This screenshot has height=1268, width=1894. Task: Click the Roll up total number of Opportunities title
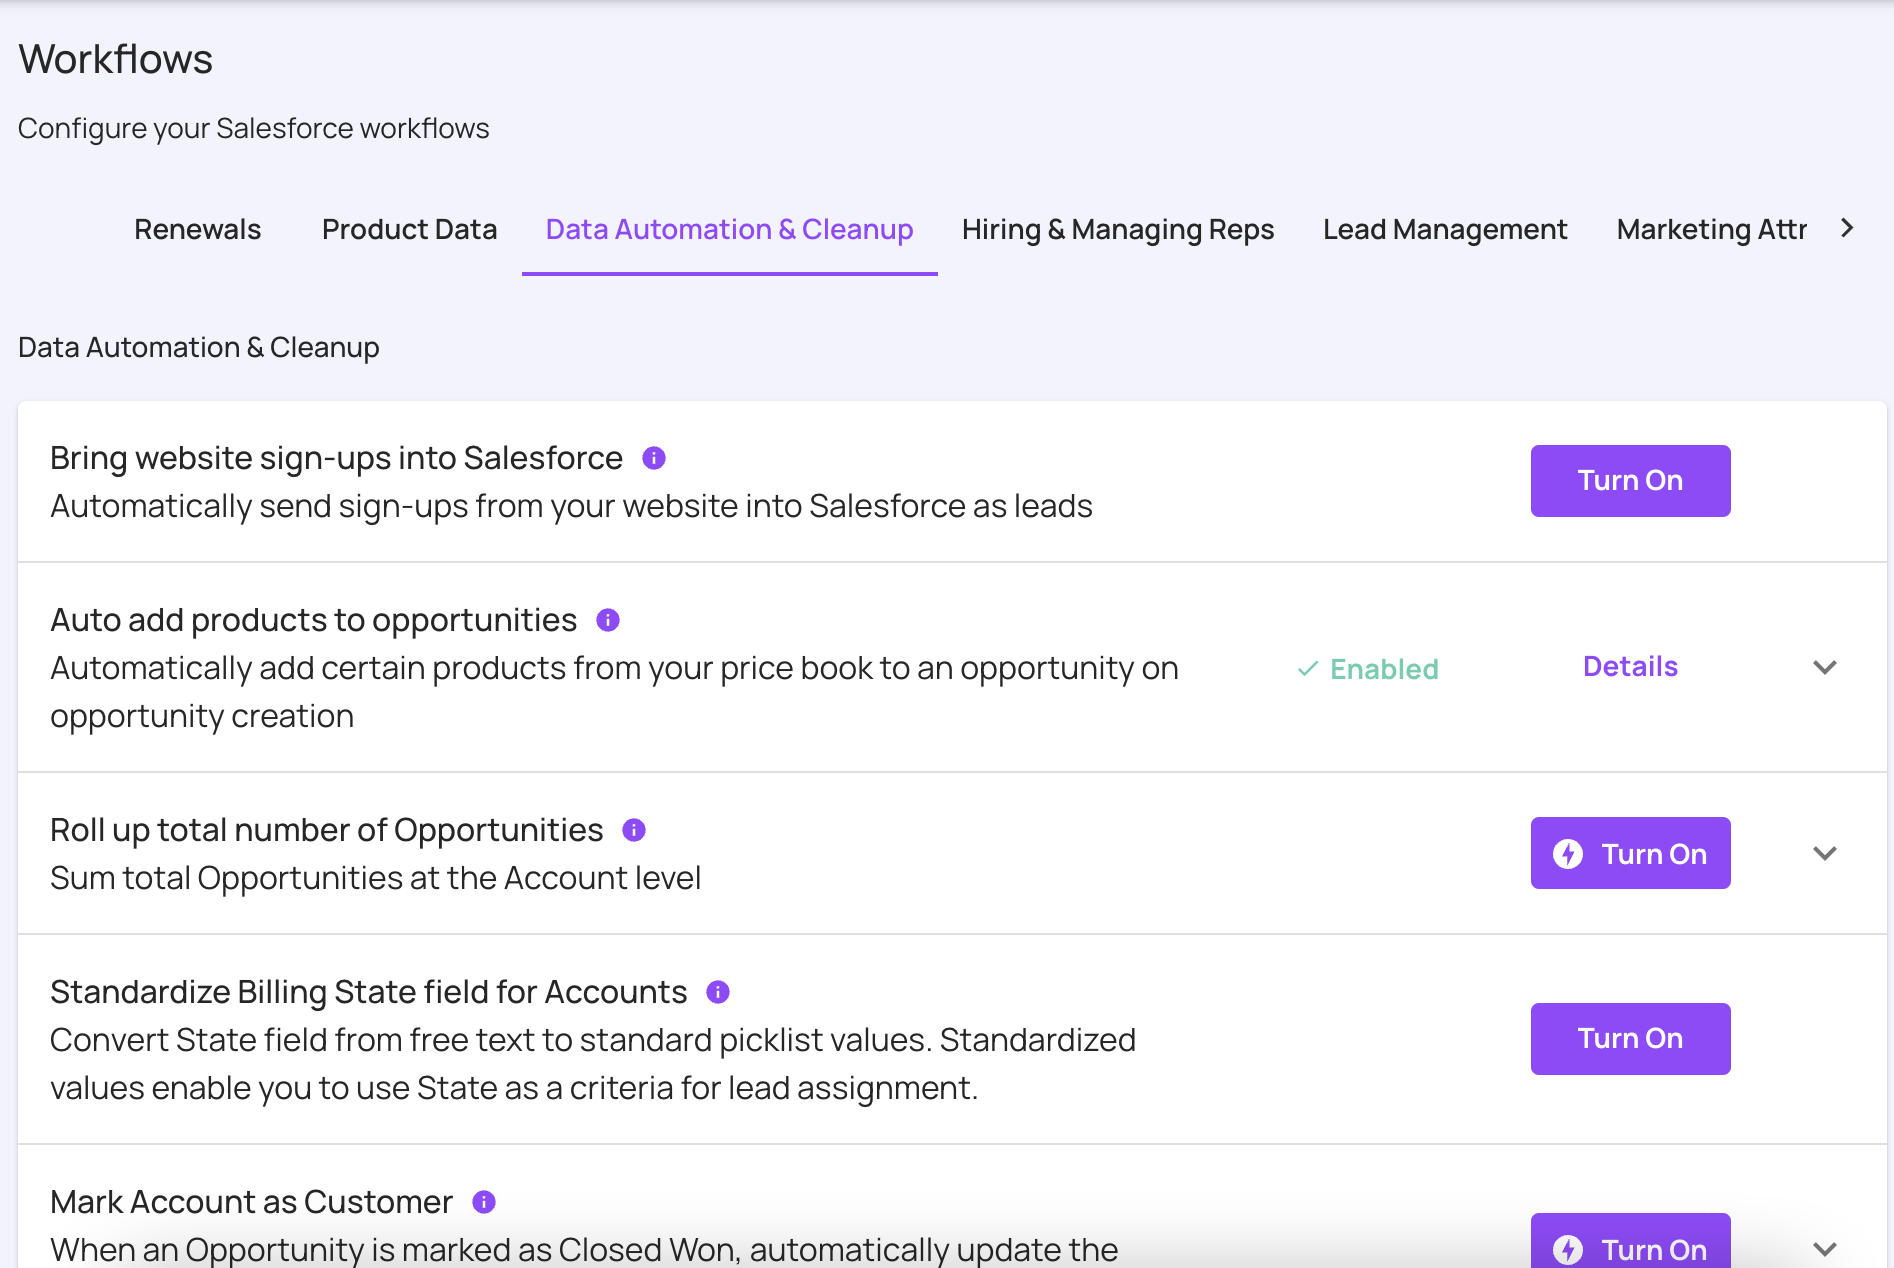(x=326, y=830)
